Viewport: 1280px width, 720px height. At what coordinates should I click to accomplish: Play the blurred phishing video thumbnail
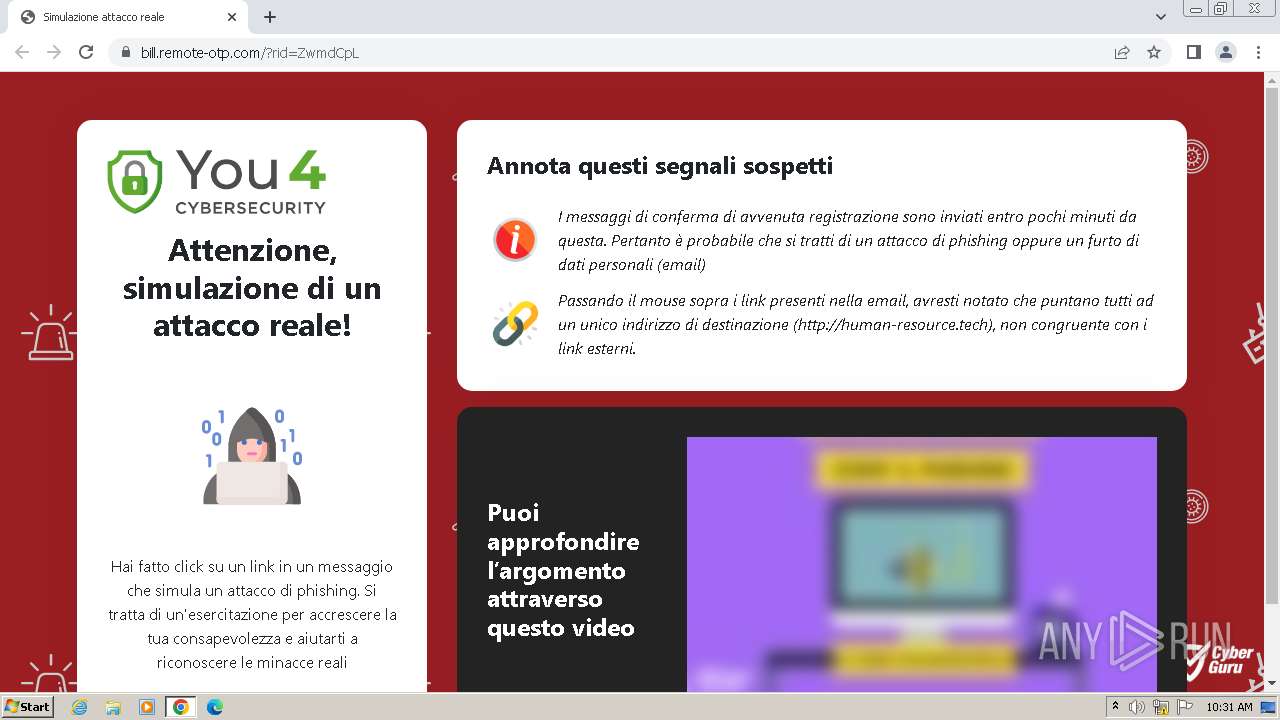click(x=922, y=563)
